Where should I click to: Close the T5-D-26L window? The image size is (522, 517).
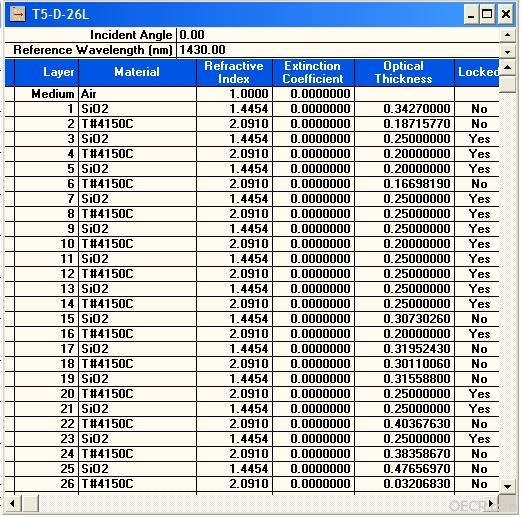(506, 14)
